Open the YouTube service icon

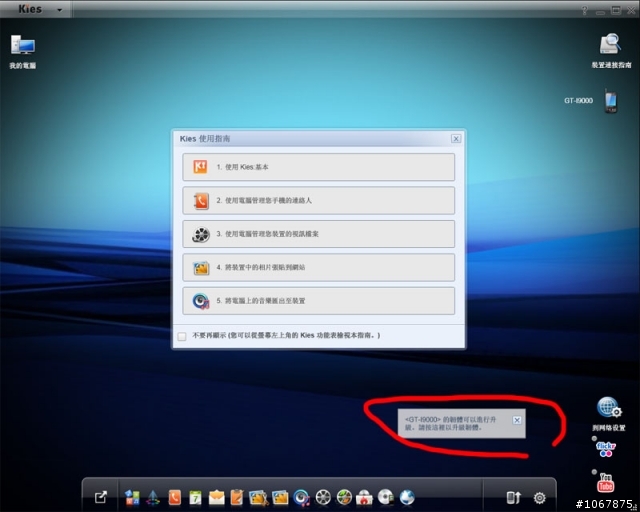(x=606, y=483)
